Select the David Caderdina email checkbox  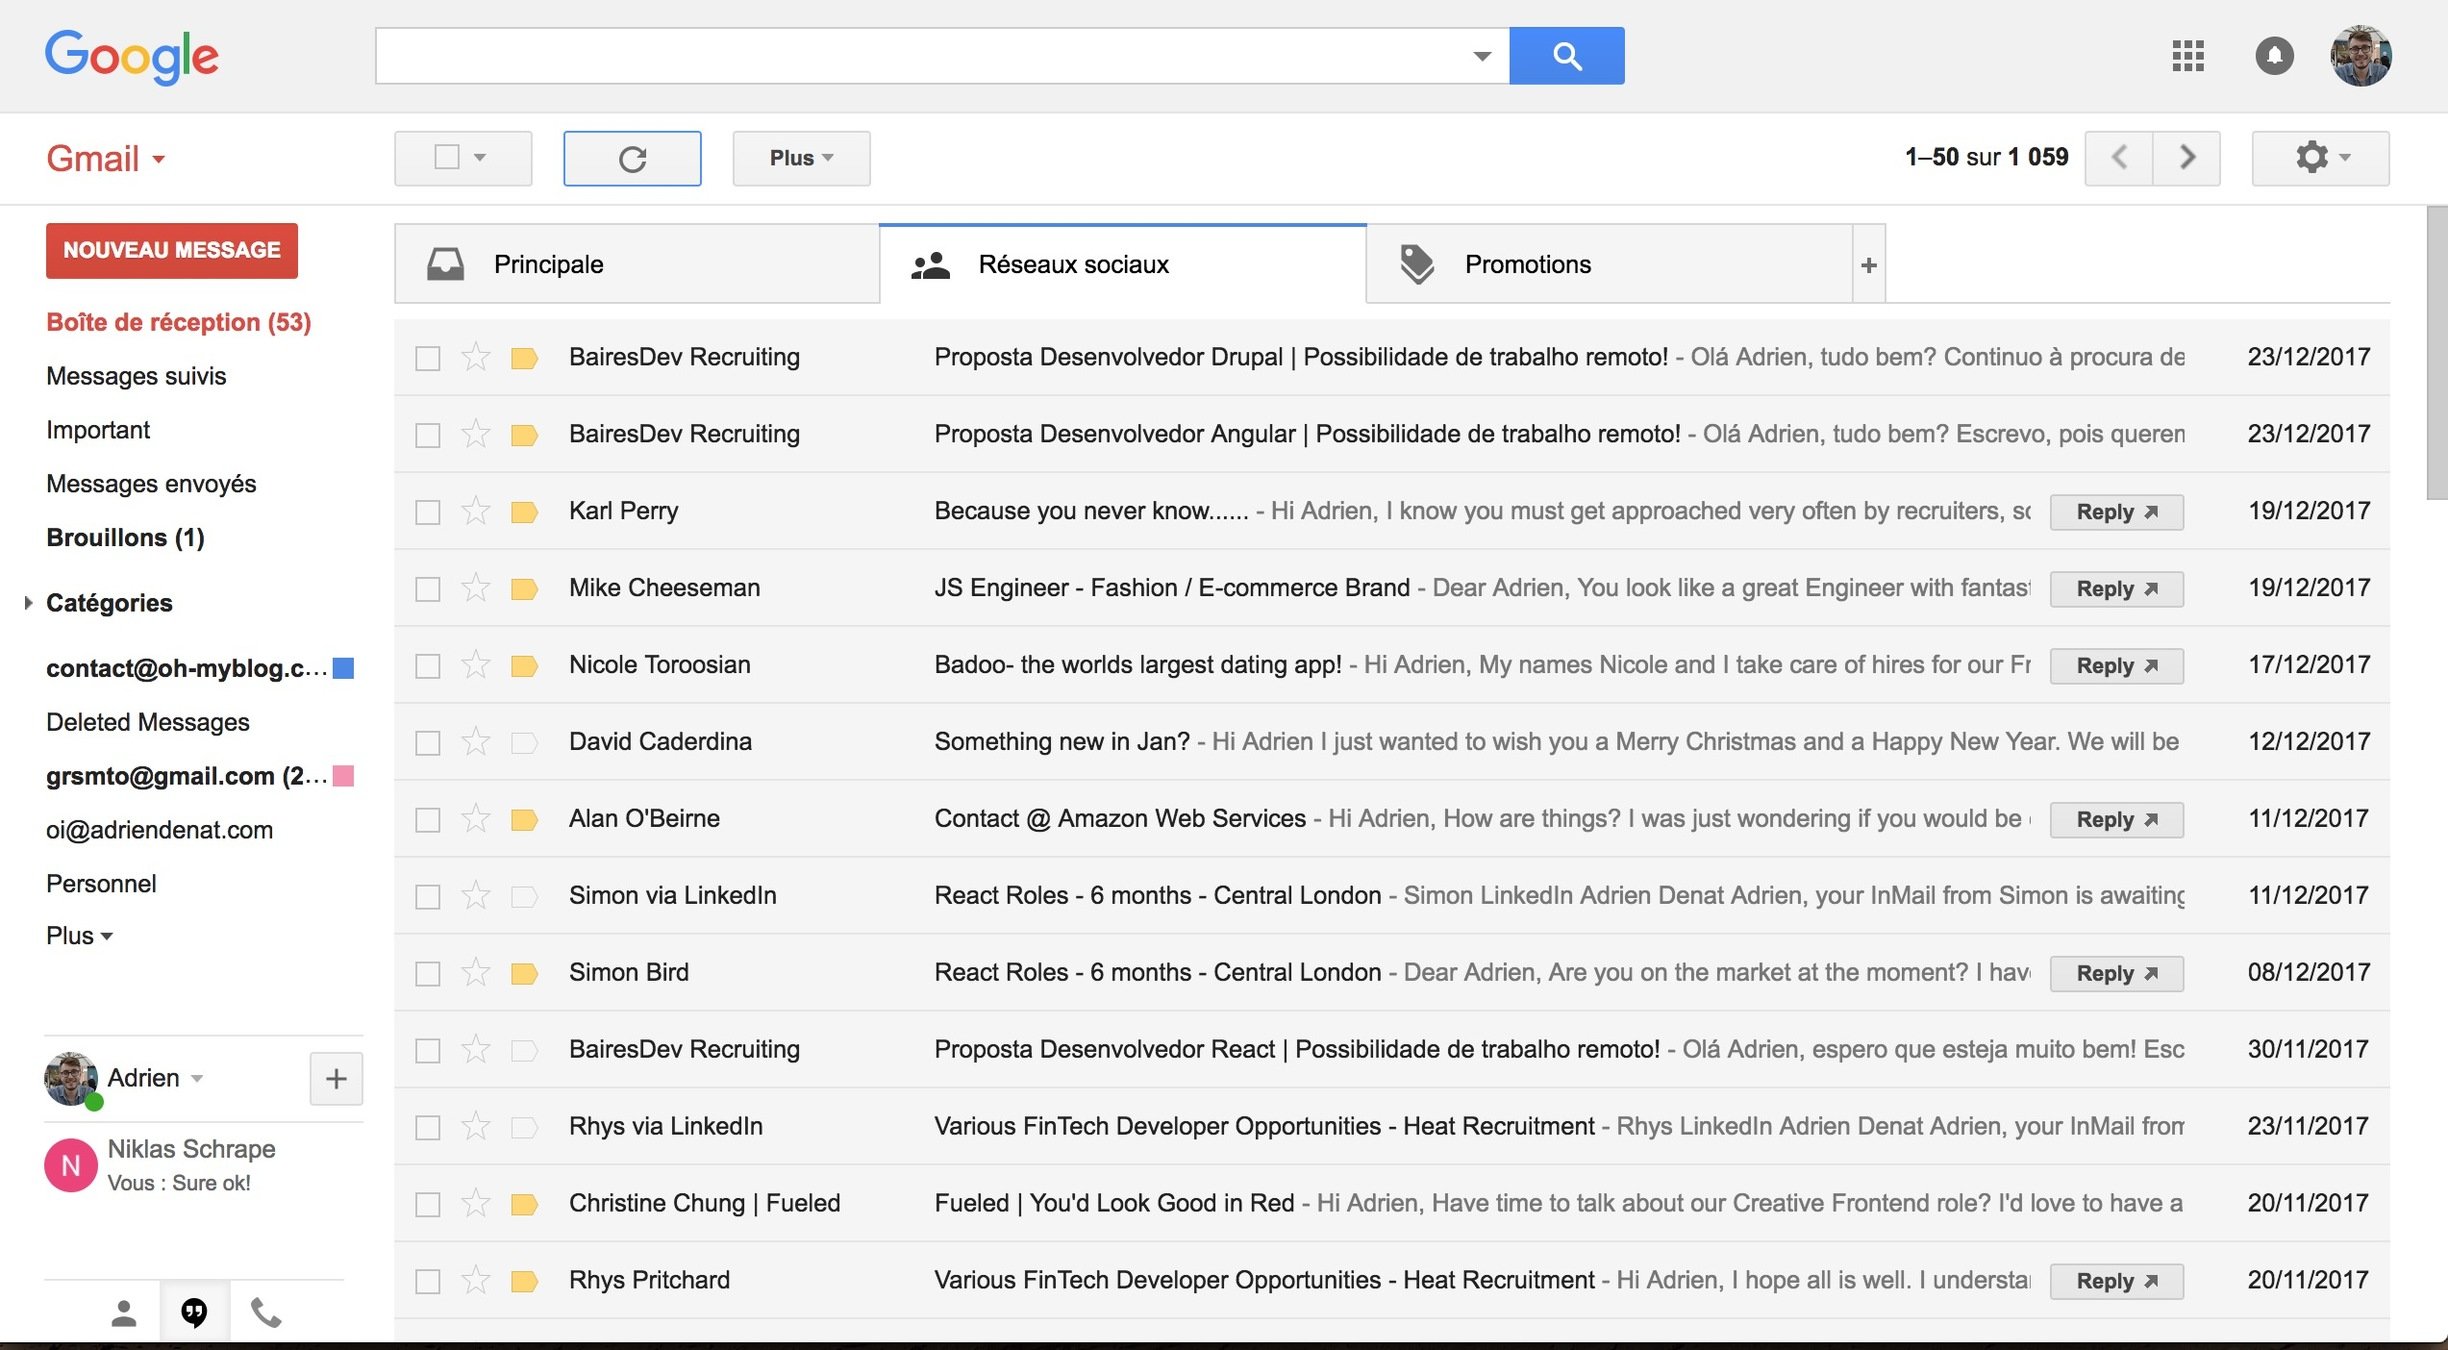coord(428,743)
